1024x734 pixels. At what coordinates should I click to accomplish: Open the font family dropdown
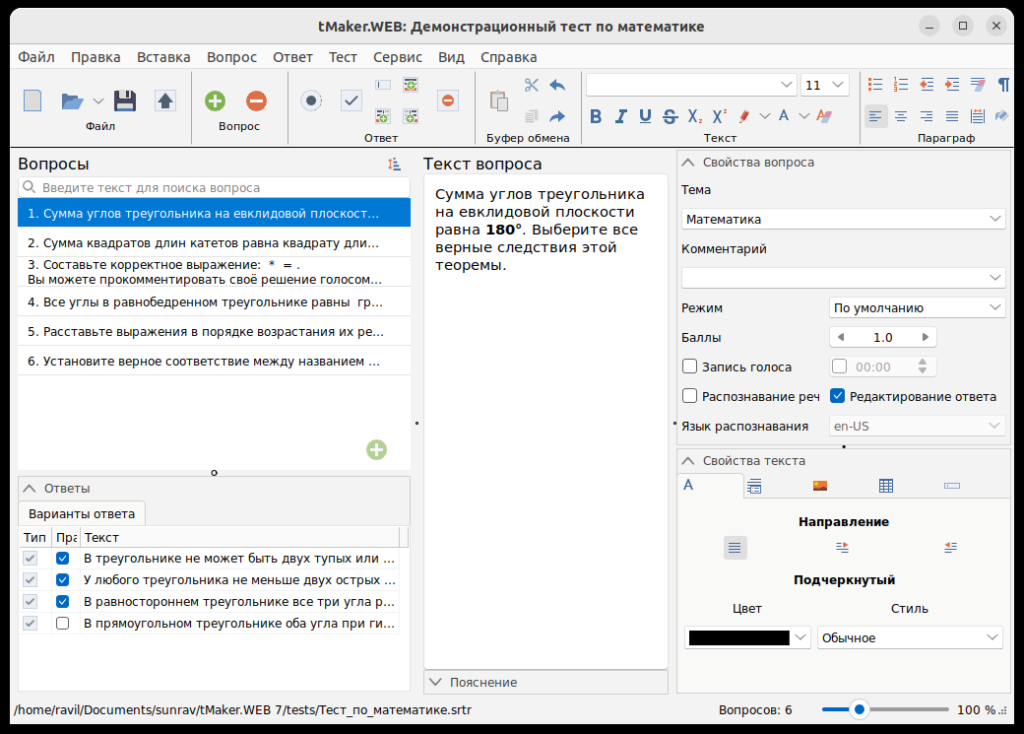click(x=786, y=85)
